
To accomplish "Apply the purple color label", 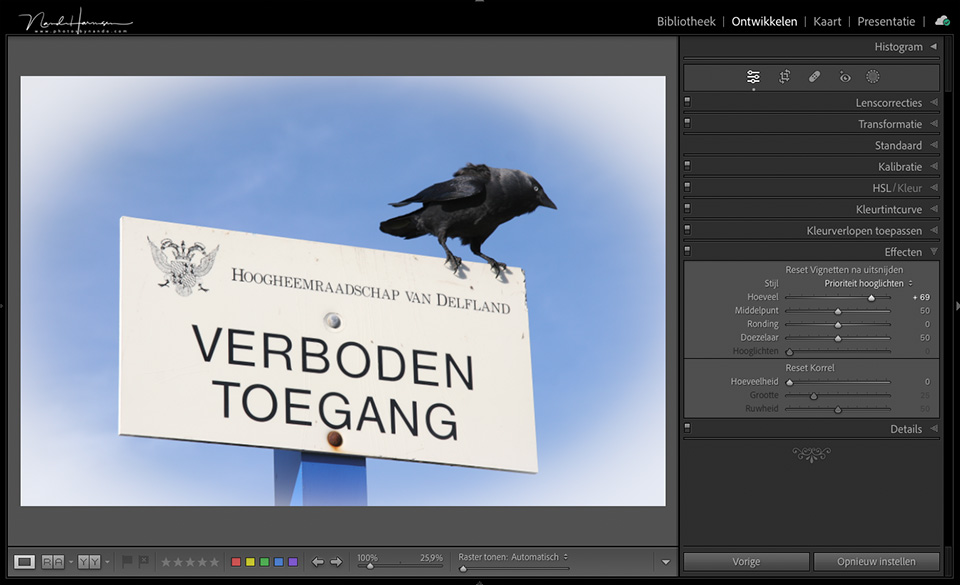I will coord(293,562).
